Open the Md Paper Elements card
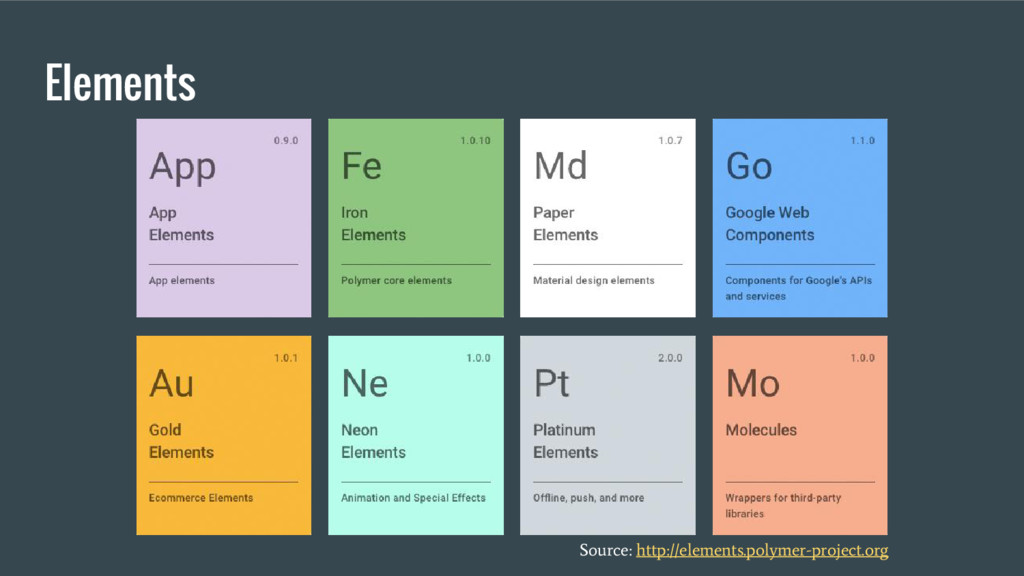1024x576 pixels. pyautogui.click(x=607, y=217)
